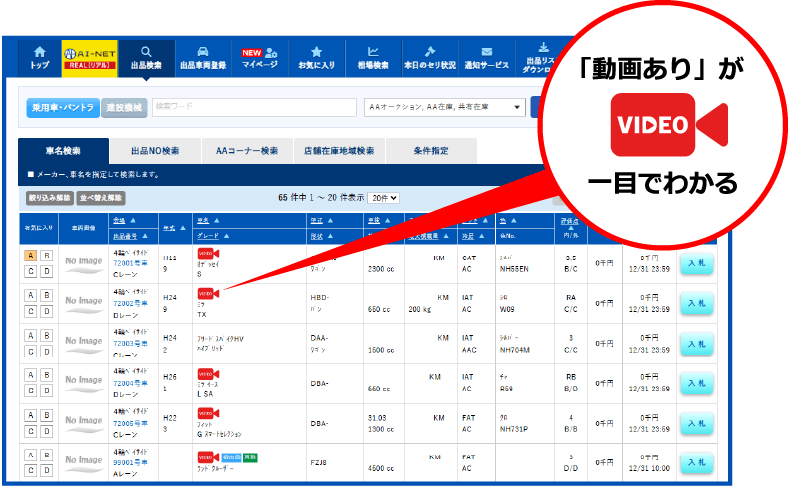Click VIDEO icon on the ミラ TX row

click(x=208, y=294)
